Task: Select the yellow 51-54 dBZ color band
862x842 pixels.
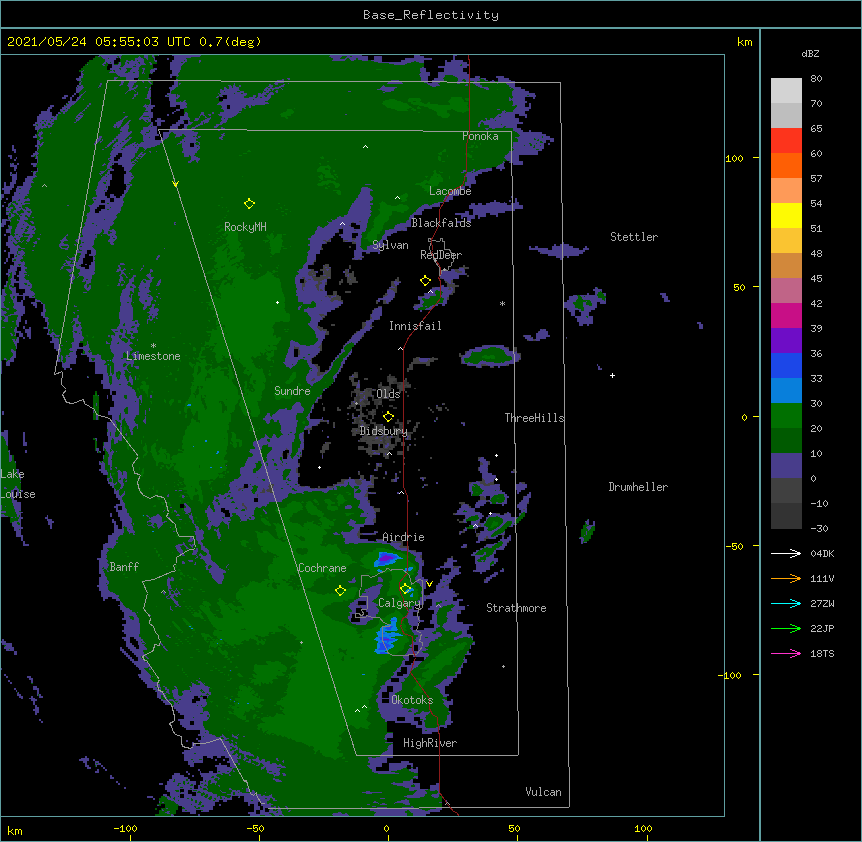Action: click(x=786, y=215)
